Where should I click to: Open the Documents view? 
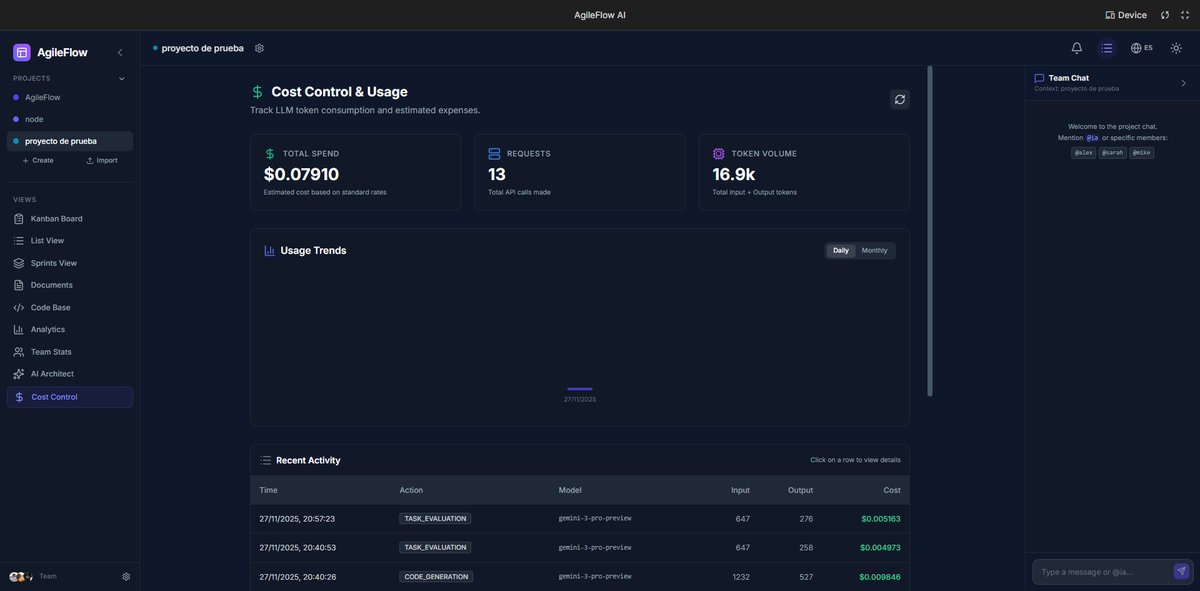pos(70,285)
